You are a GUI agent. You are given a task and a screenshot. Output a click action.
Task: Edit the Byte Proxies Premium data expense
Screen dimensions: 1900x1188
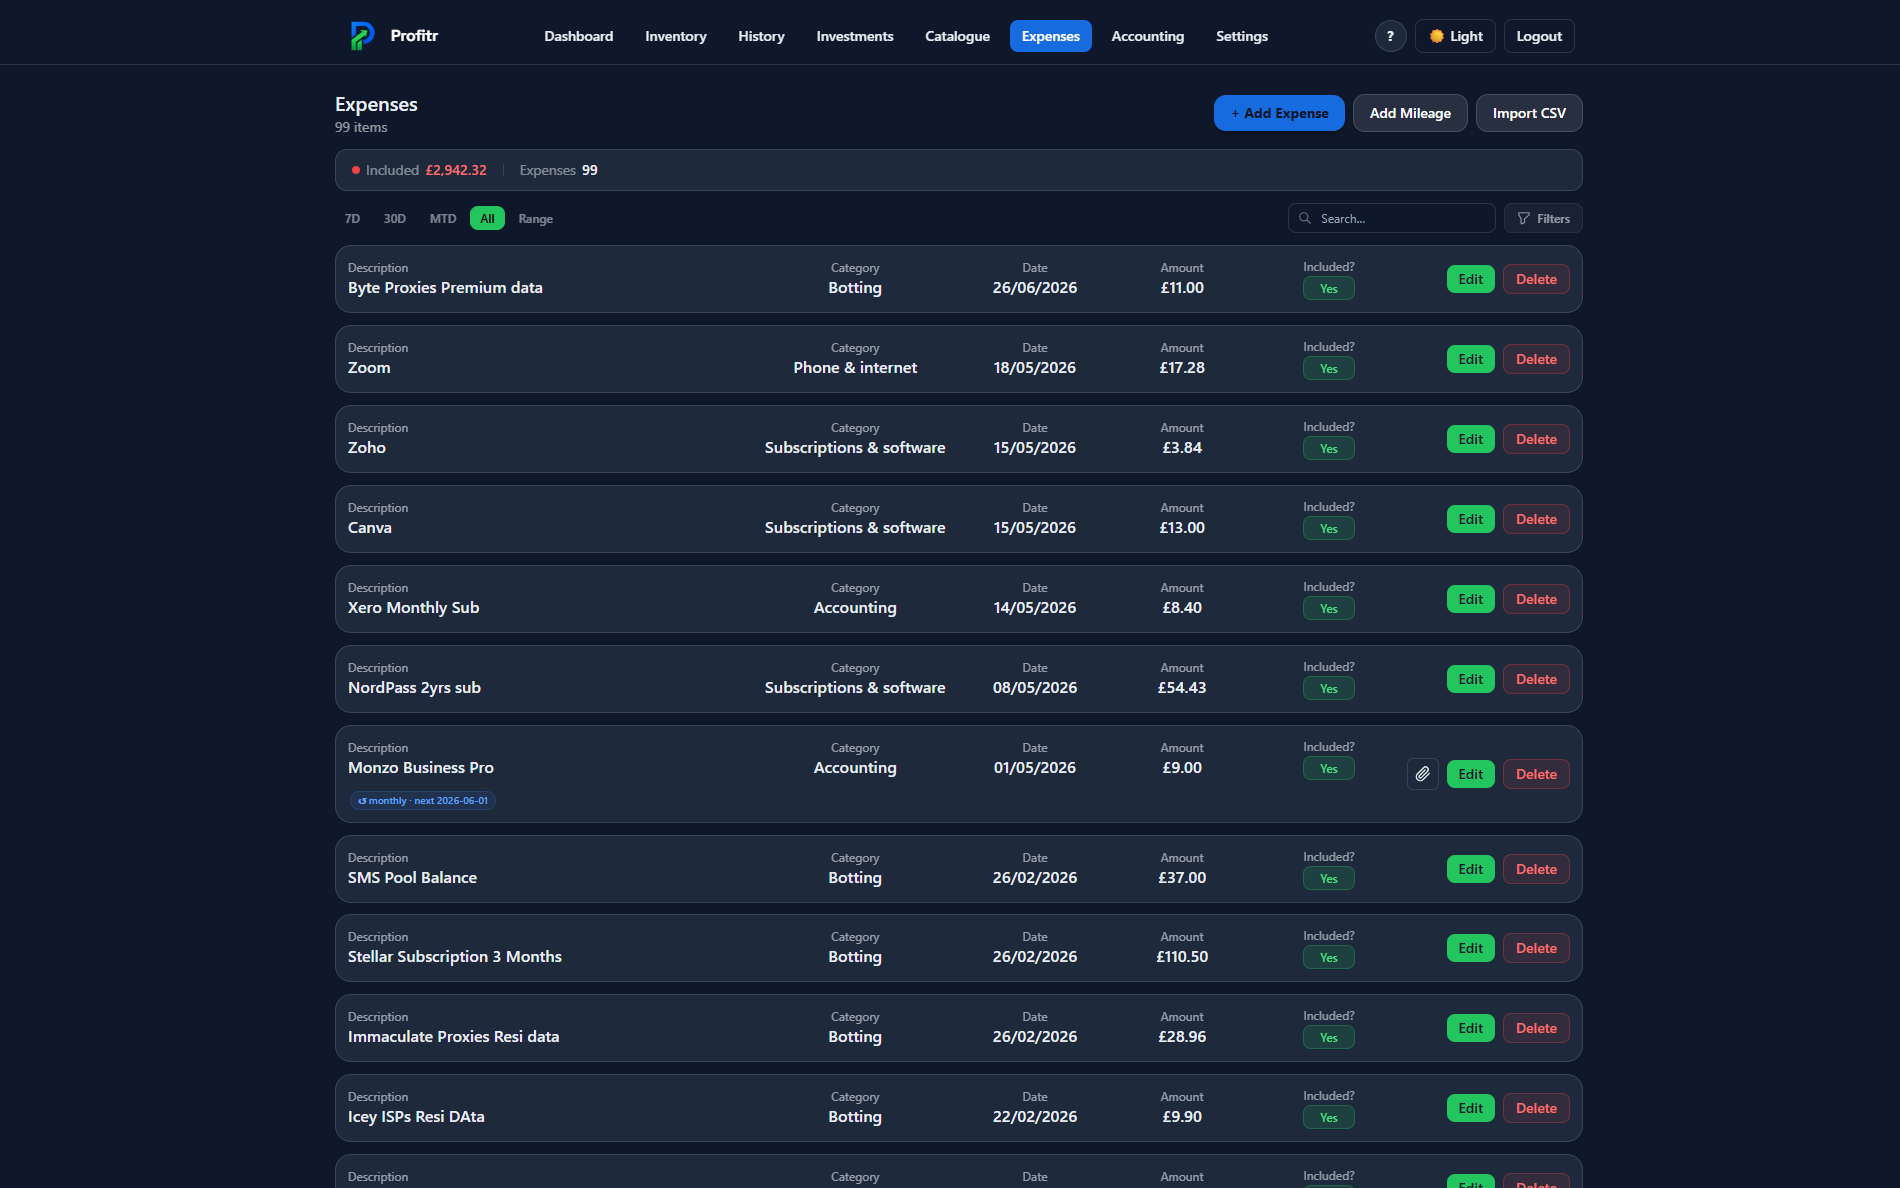tap(1470, 279)
